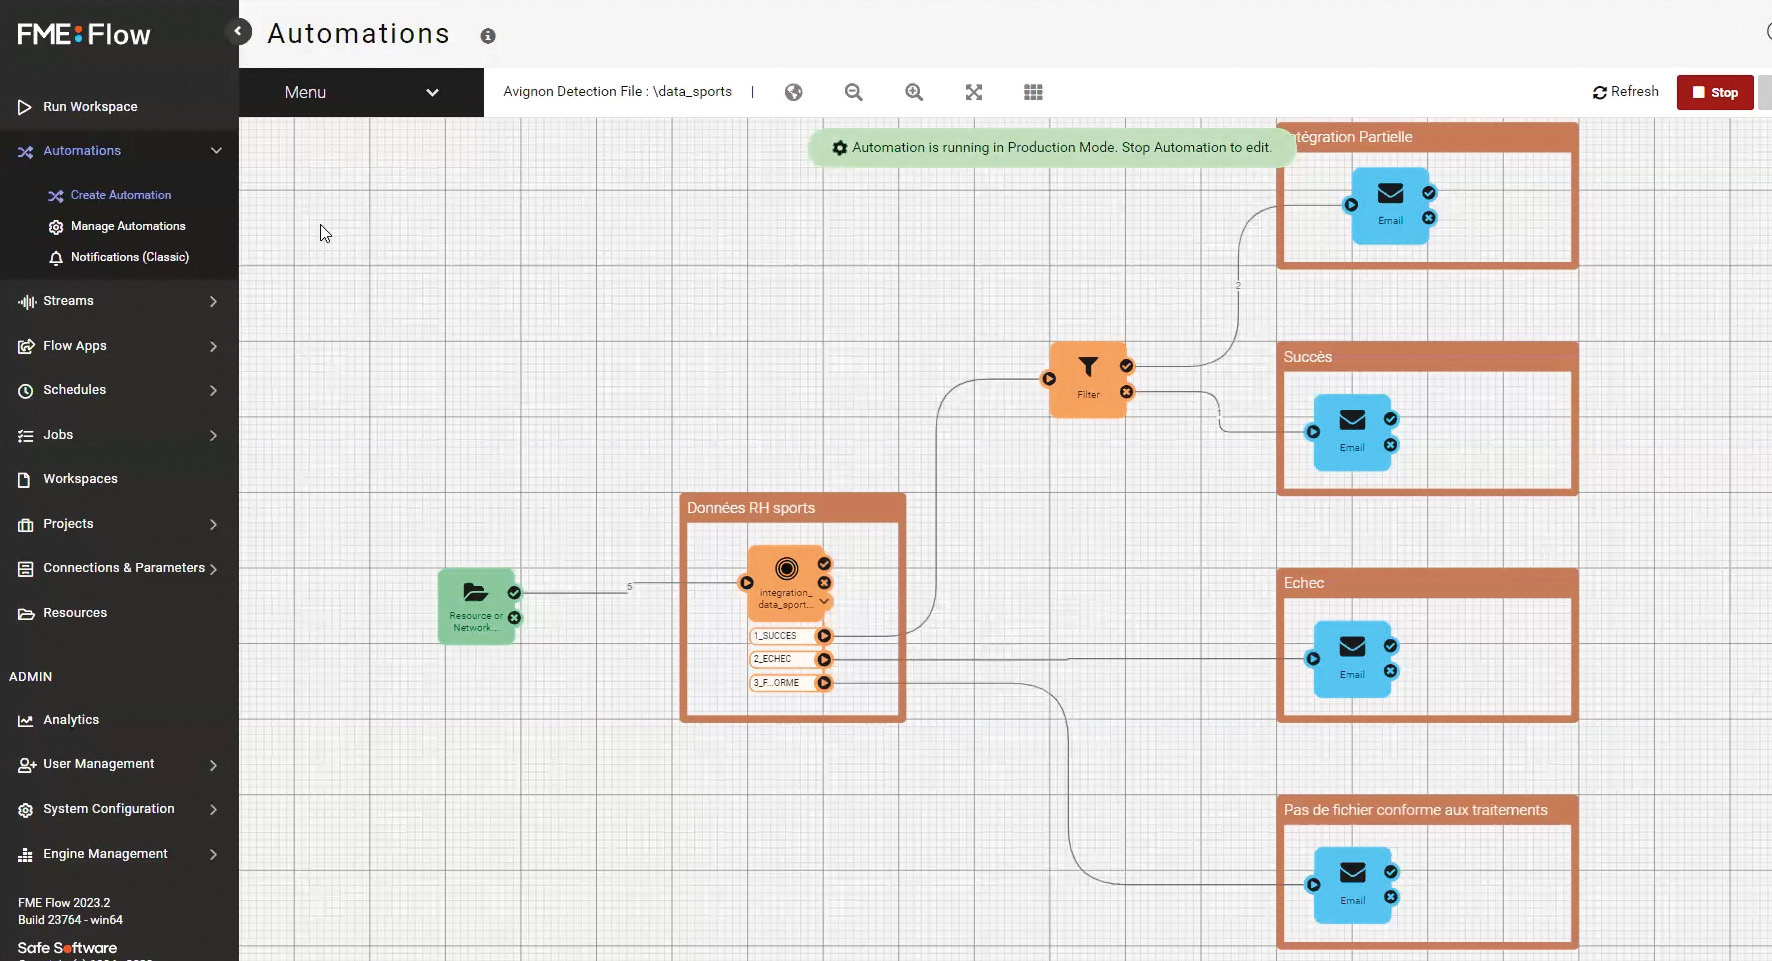Click the trigger node success port
Viewport: 1772px width, 961px height.
click(x=514, y=593)
